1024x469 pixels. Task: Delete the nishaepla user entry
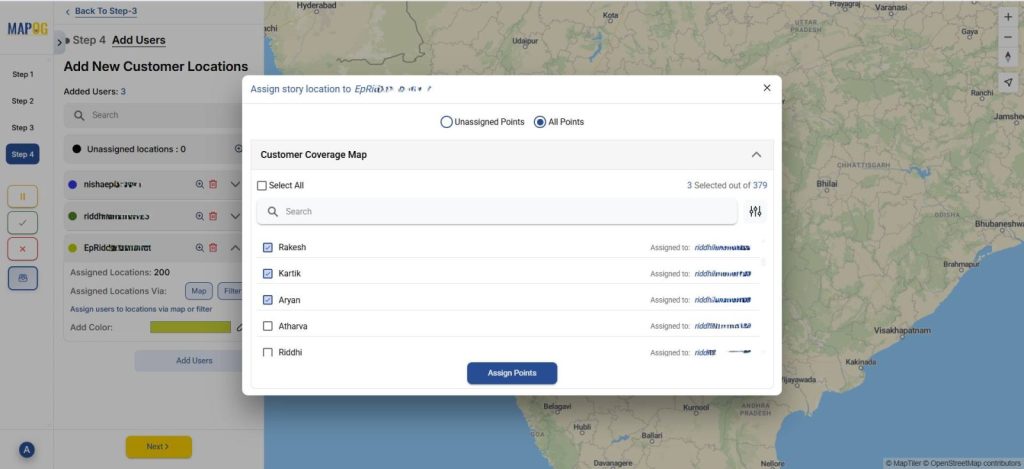pos(213,184)
